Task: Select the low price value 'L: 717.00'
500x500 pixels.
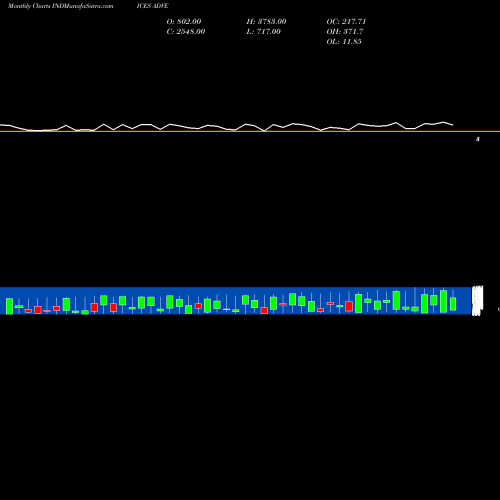Action: pos(263,31)
